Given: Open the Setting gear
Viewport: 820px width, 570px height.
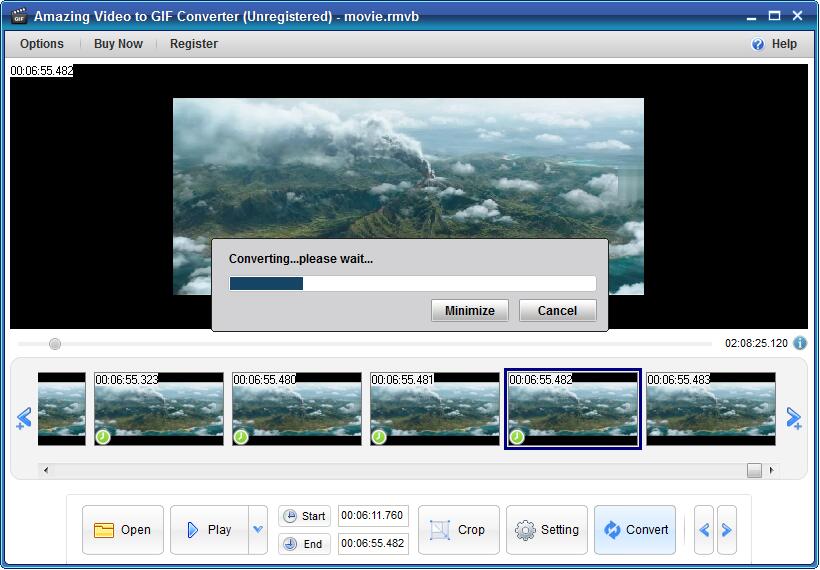Looking at the screenshot, I should (x=547, y=530).
